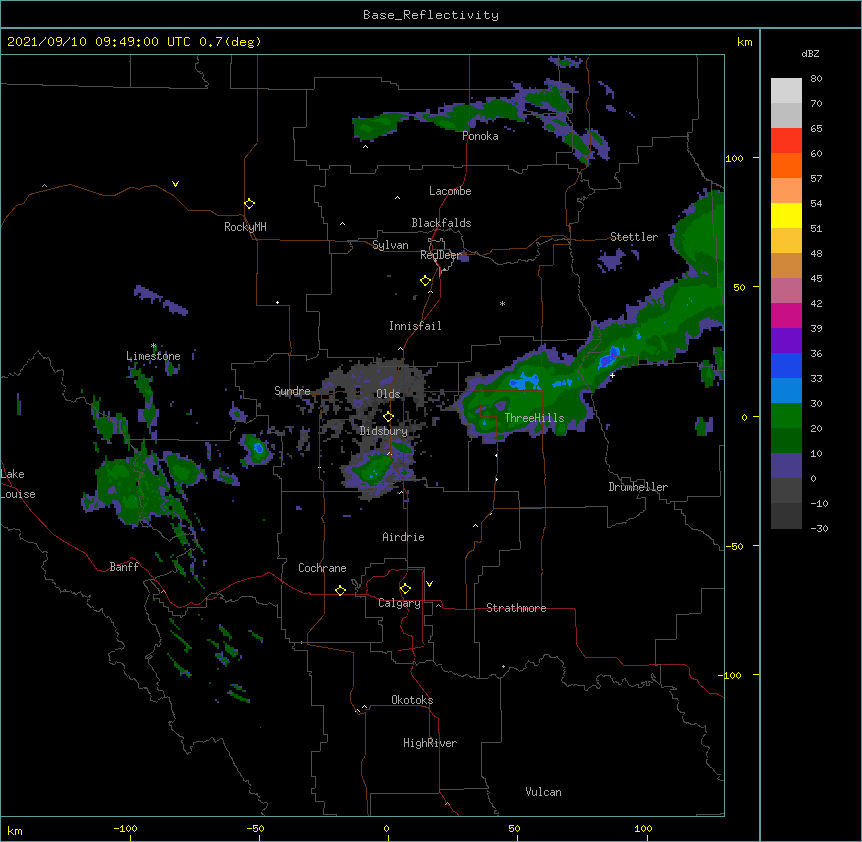Click the Sylvan label
This screenshot has width=862, height=842.
pyautogui.click(x=390, y=245)
